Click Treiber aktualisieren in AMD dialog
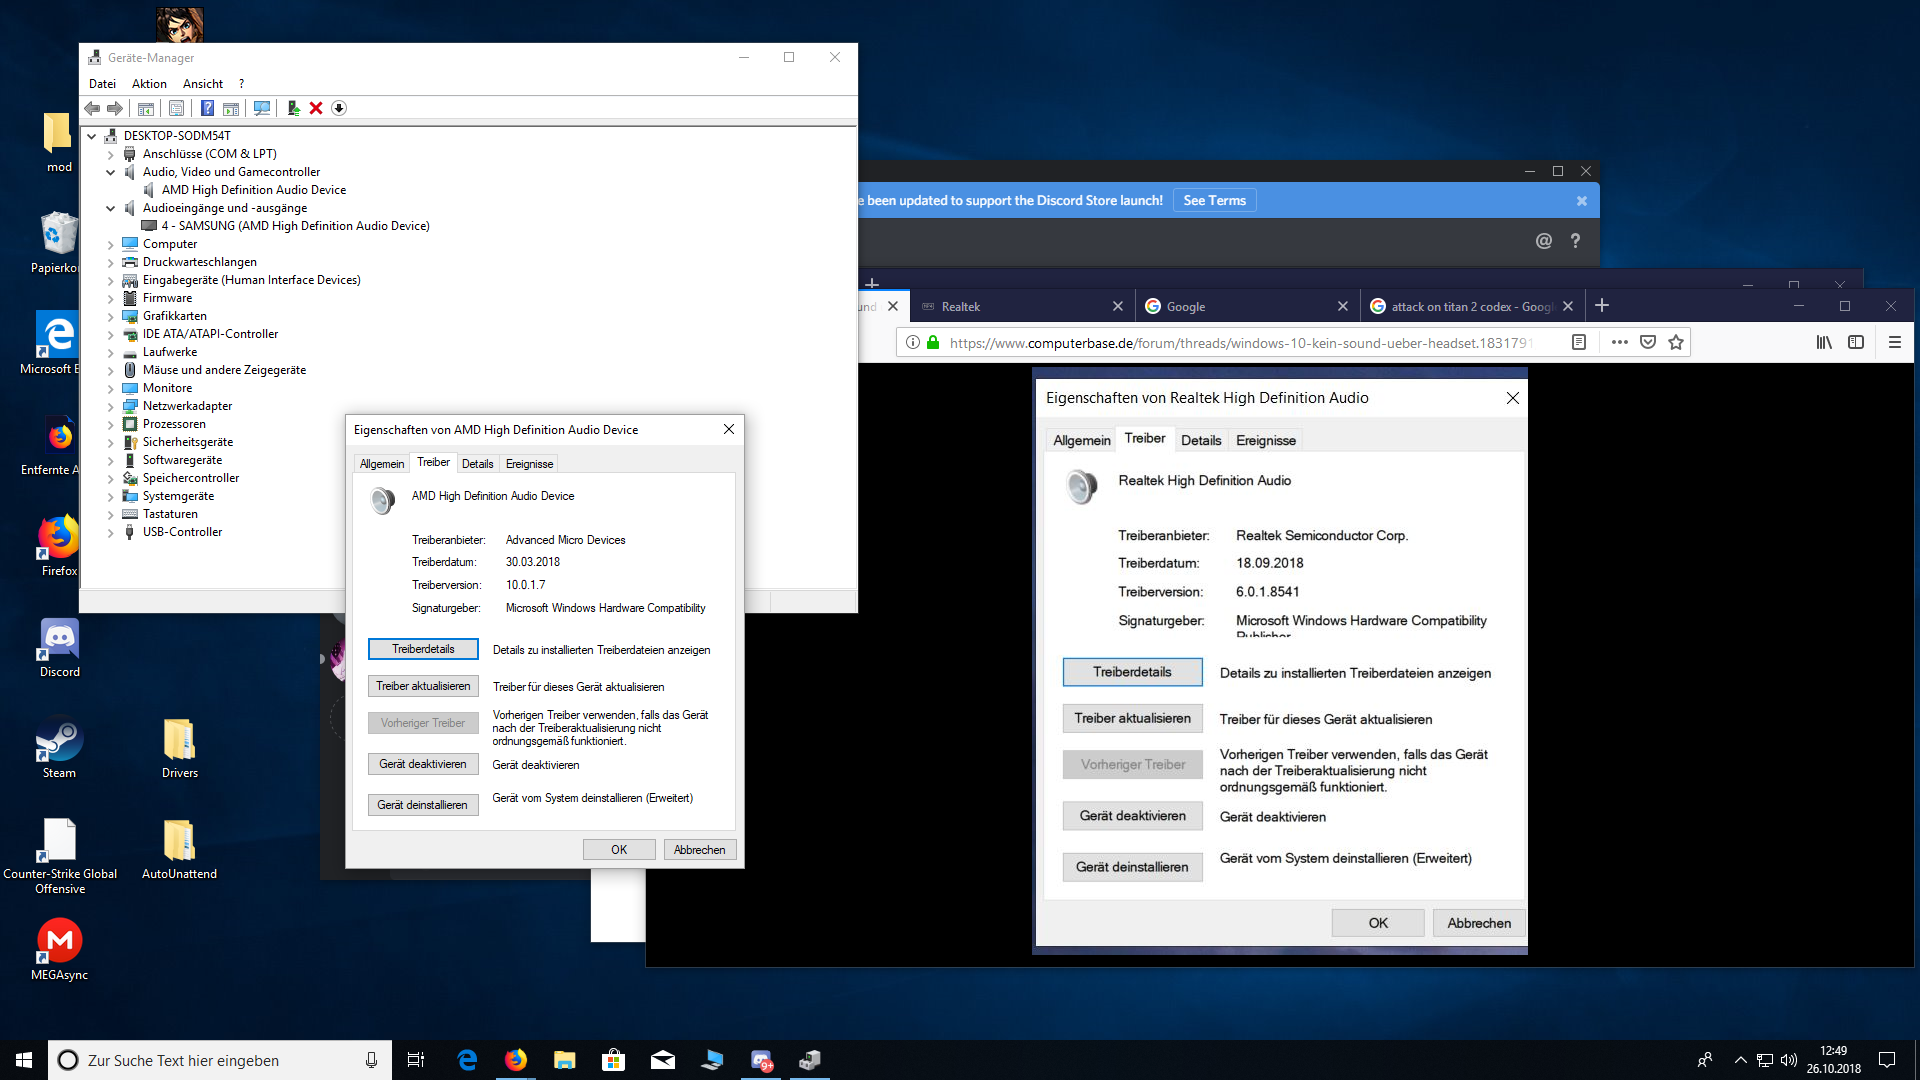This screenshot has height=1080, width=1920. (423, 686)
